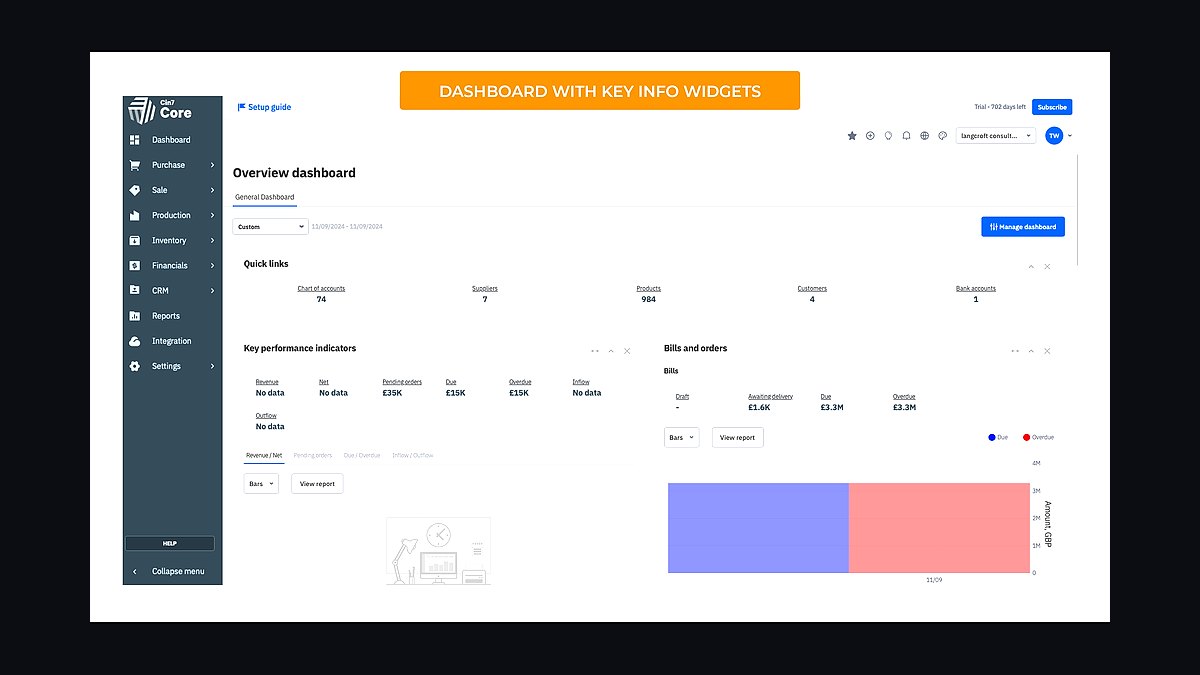Click the CRM contacts icon in sidebar
This screenshot has height=675, width=1200.
click(134, 291)
